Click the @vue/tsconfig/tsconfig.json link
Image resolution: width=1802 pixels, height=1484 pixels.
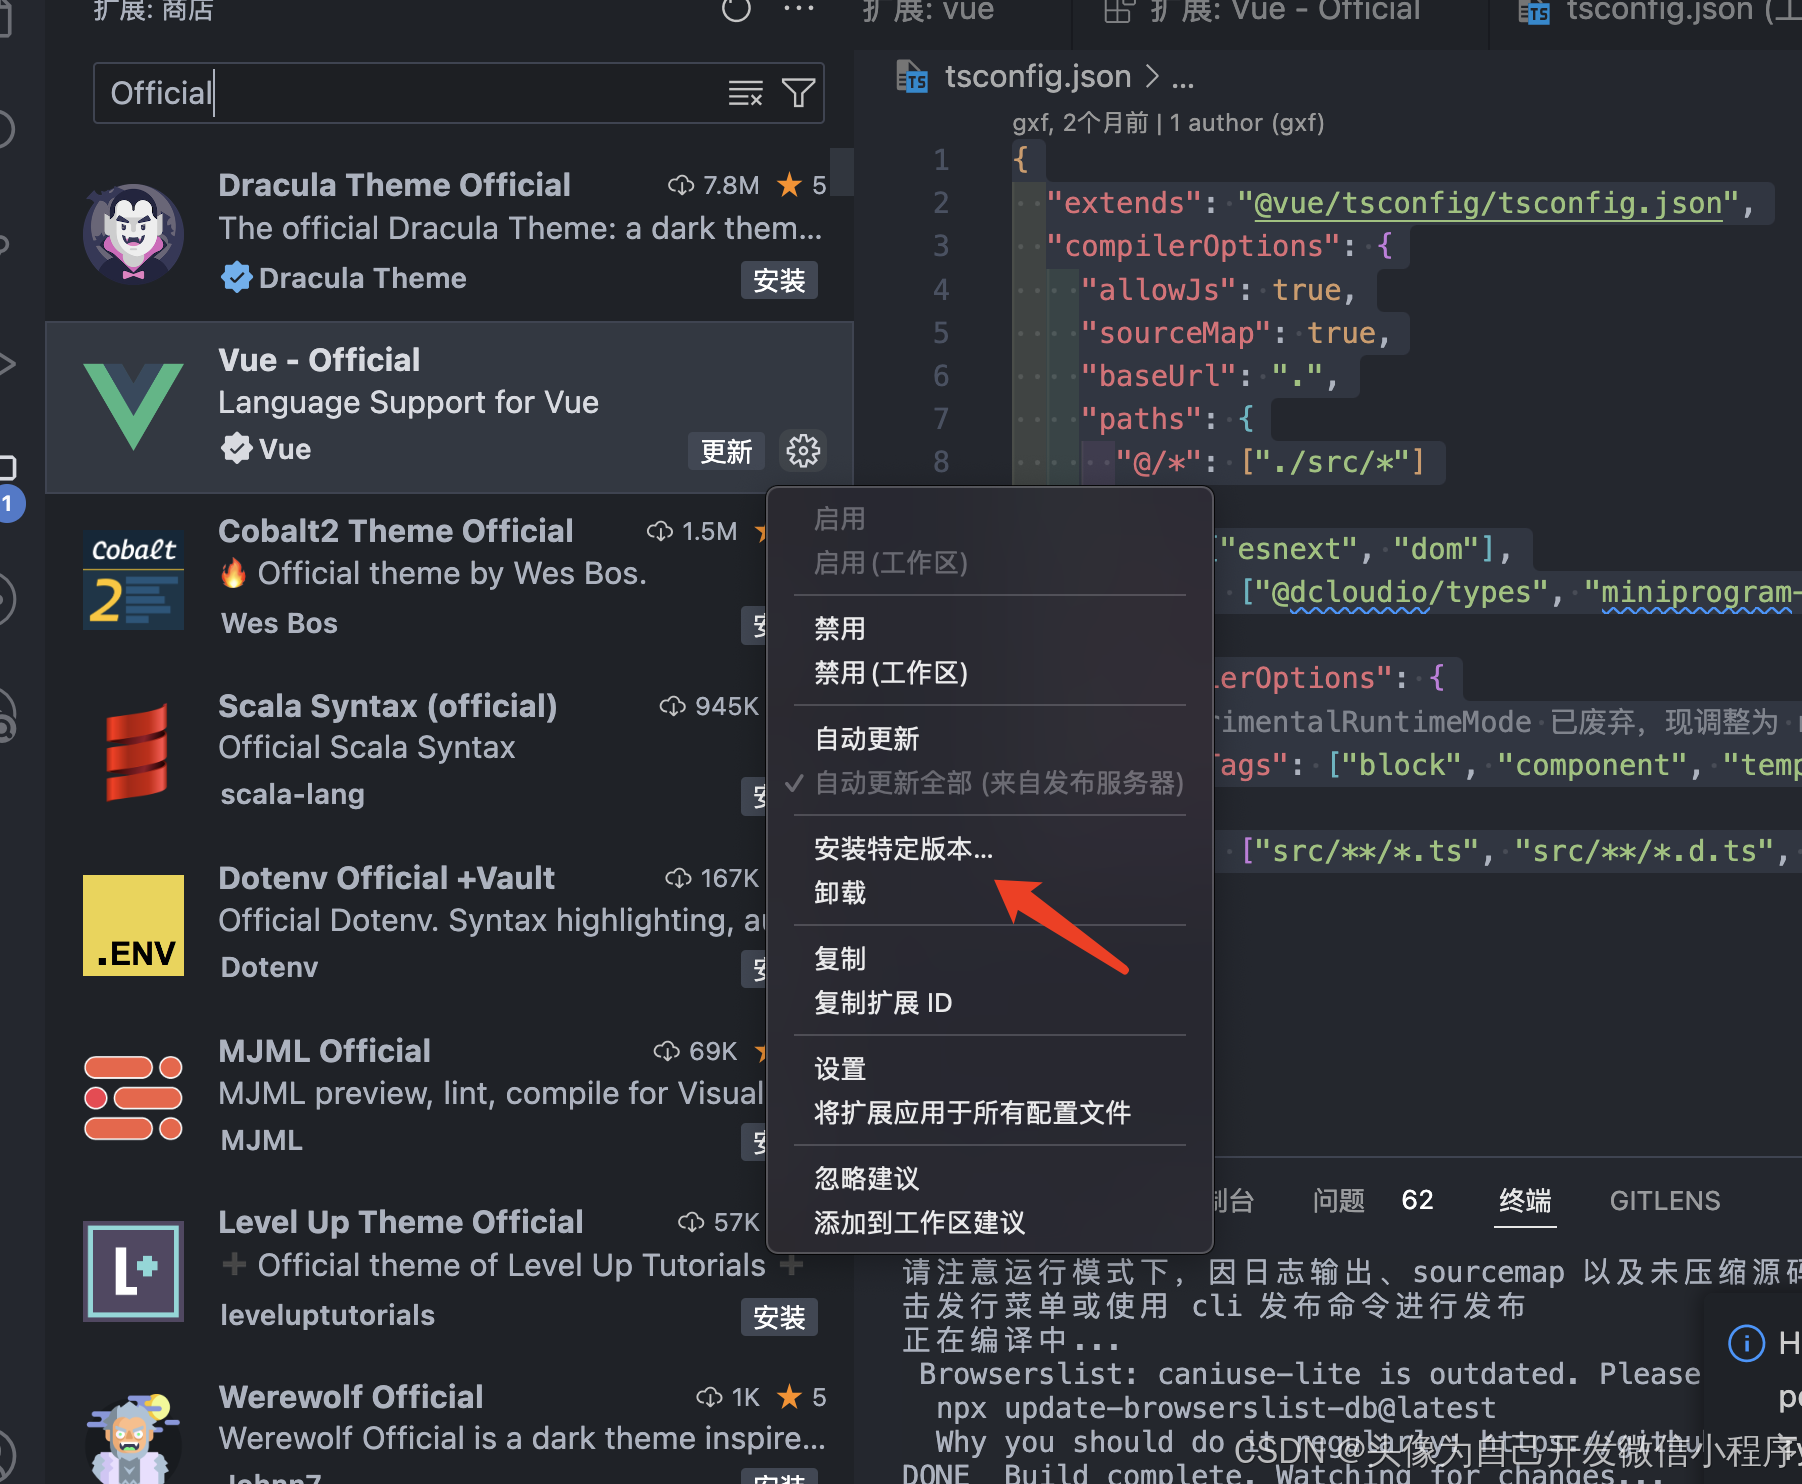pyautogui.click(x=1488, y=204)
